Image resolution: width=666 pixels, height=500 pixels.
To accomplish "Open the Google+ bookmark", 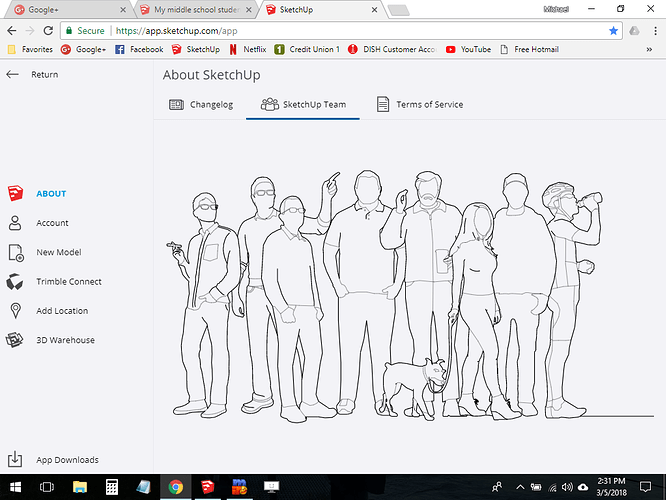I will (x=83, y=49).
